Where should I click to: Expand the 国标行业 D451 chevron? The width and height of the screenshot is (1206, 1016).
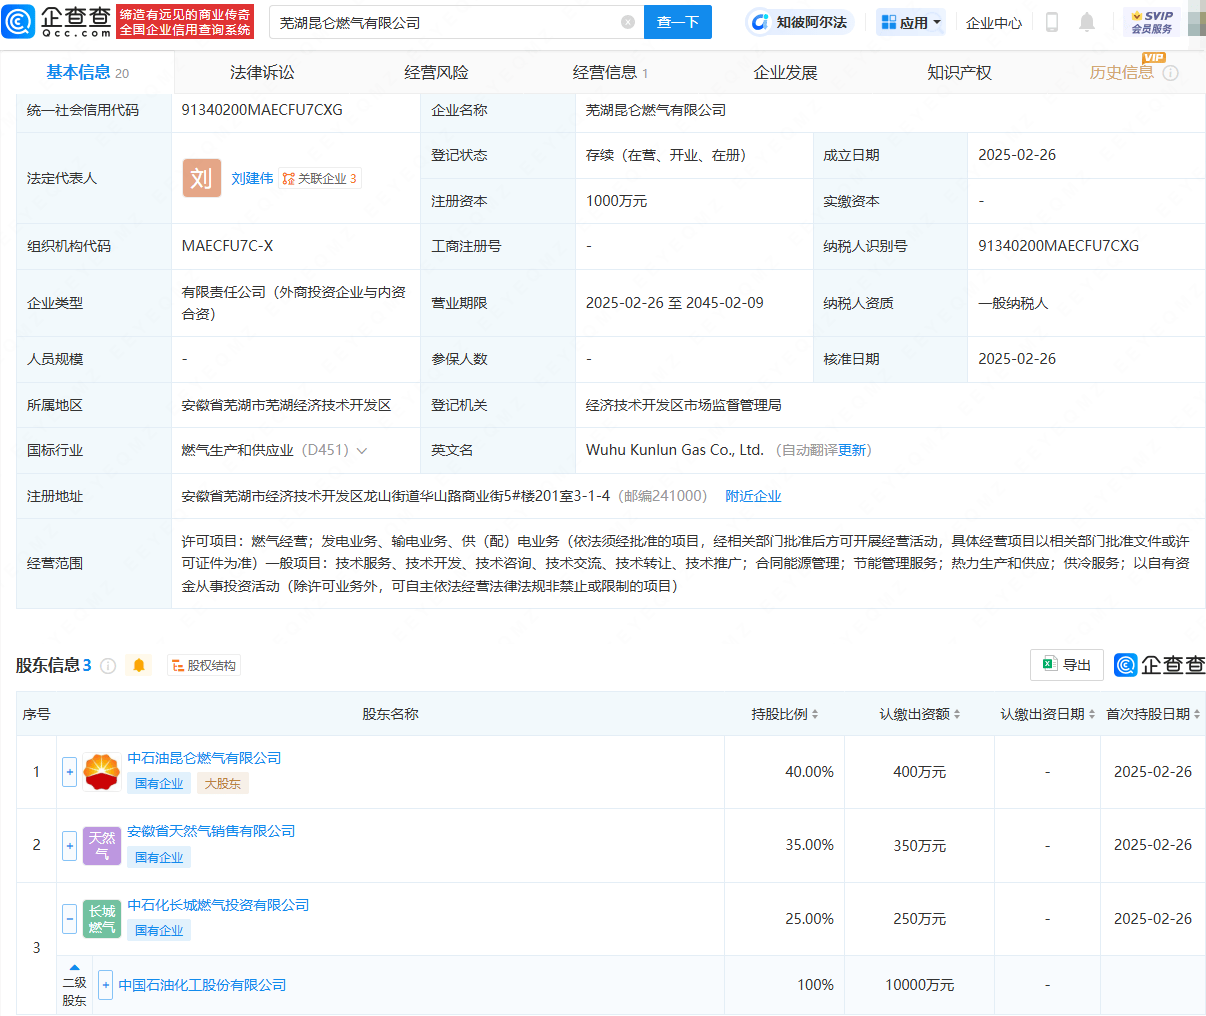(362, 451)
